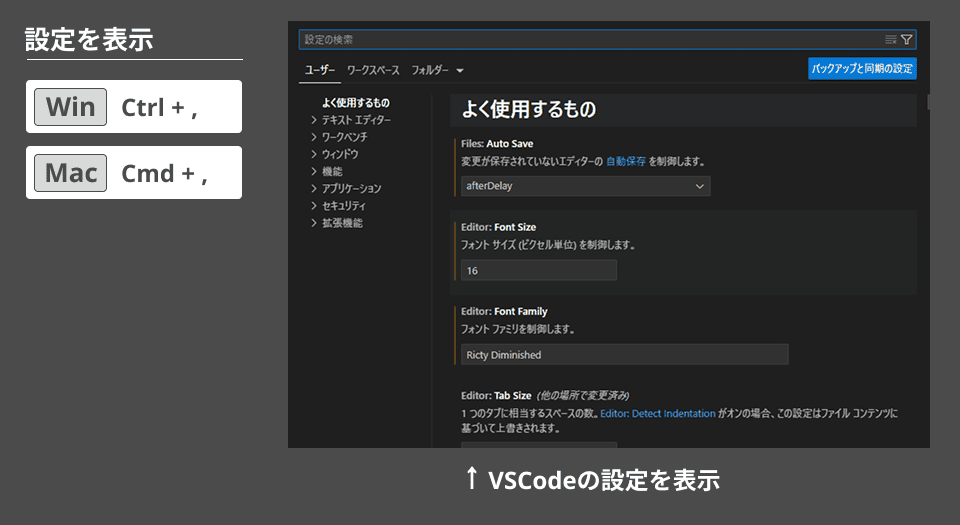The width and height of the screenshot is (960, 525).
Task: Click the Files: Auto Save setting title
Action: 497,144
